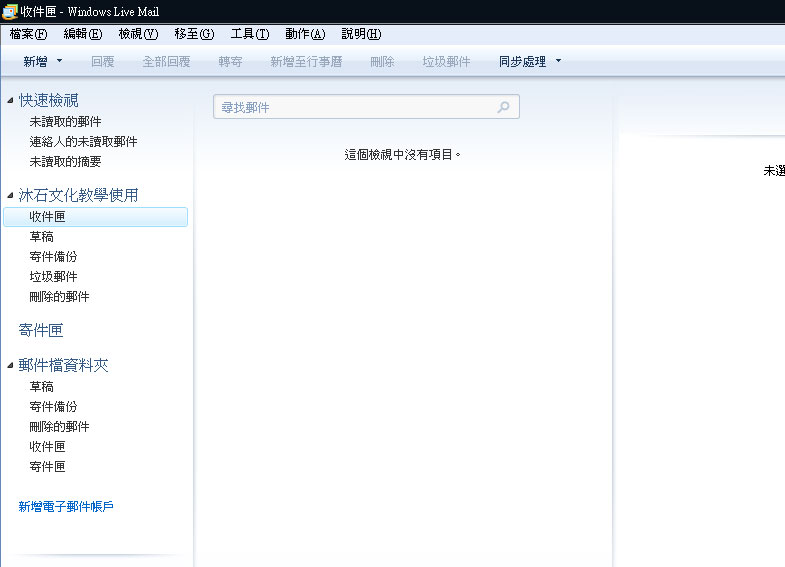Open 垃圾郵件 folder in the account tree
785x567 pixels.
(x=53, y=277)
